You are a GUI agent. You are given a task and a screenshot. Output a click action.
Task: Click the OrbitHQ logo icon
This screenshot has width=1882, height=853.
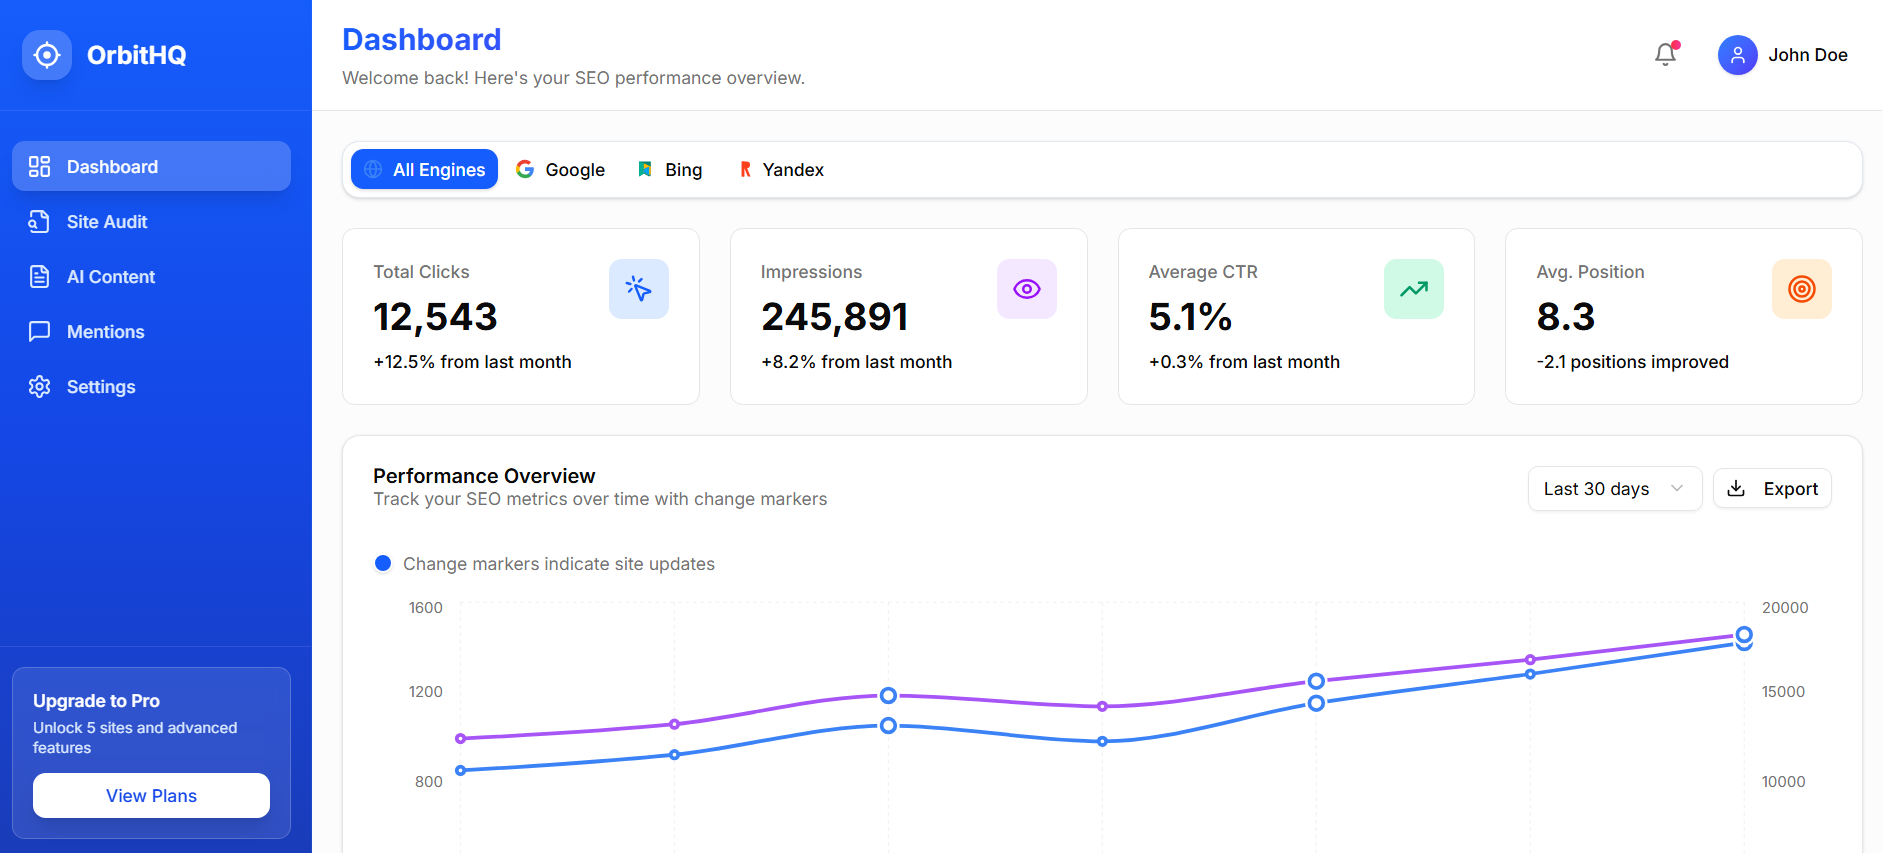click(47, 55)
